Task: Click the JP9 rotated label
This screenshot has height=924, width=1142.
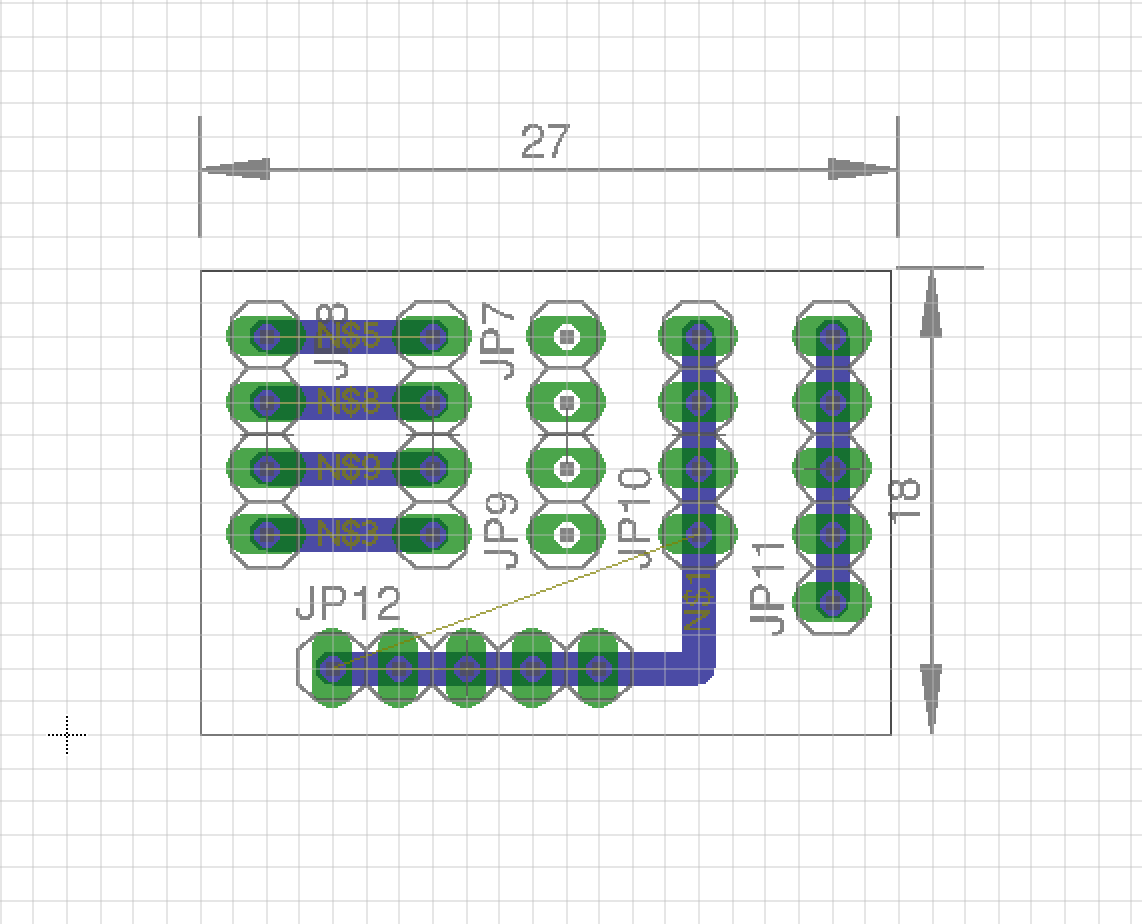Action: tap(502, 531)
